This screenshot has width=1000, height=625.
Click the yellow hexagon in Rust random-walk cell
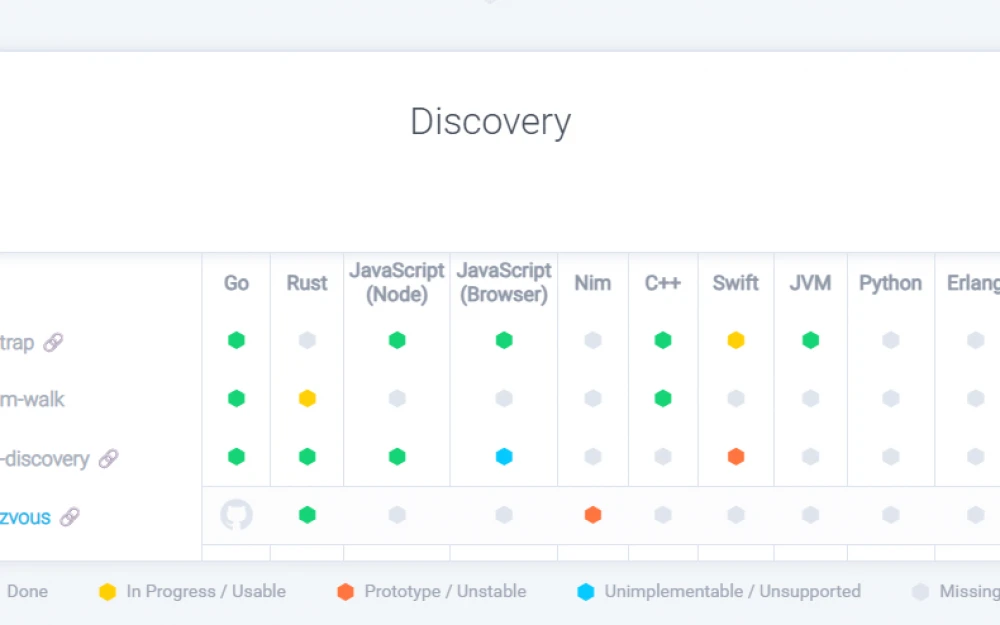tap(307, 399)
